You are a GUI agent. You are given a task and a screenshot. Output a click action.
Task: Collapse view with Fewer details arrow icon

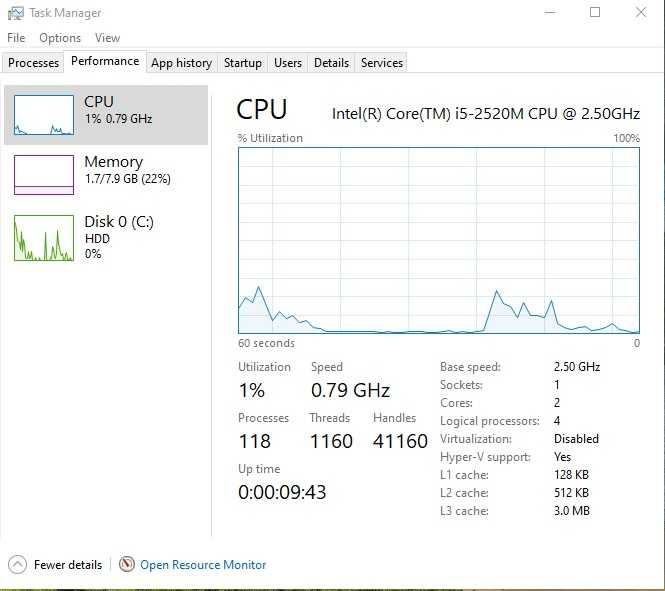point(17,564)
